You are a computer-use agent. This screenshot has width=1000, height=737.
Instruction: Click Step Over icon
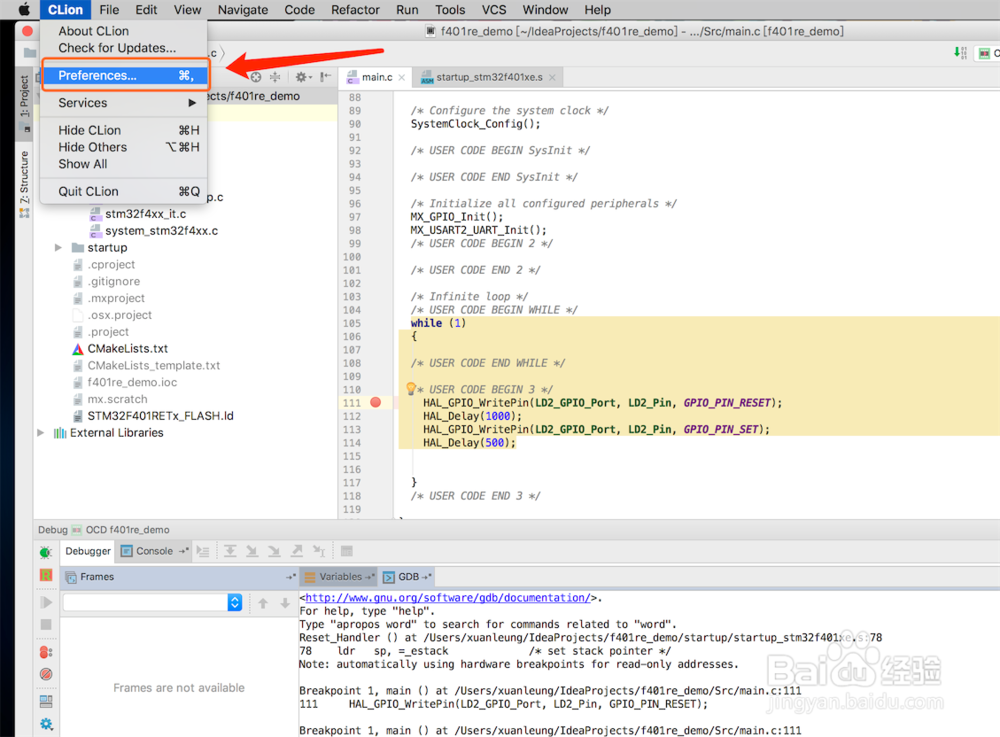[230, 551]
